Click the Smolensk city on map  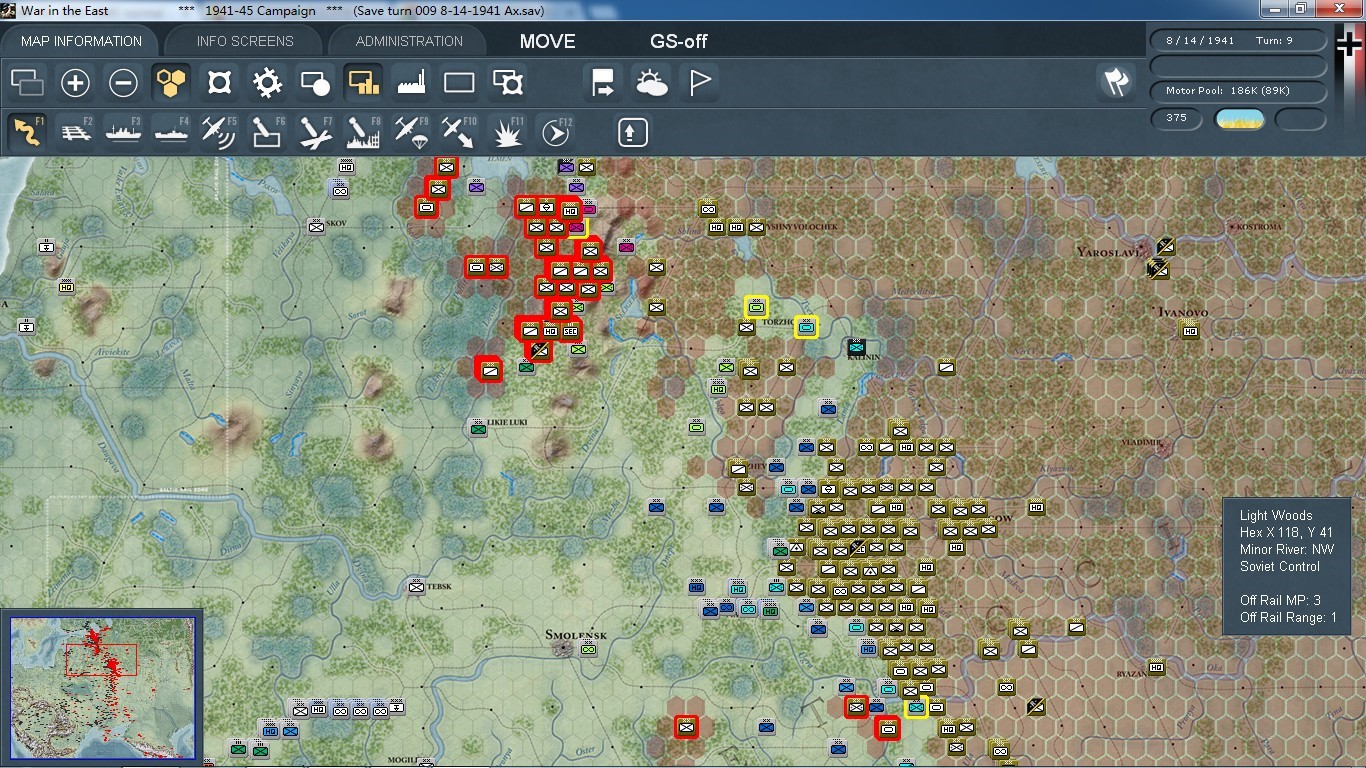(565, 648)
